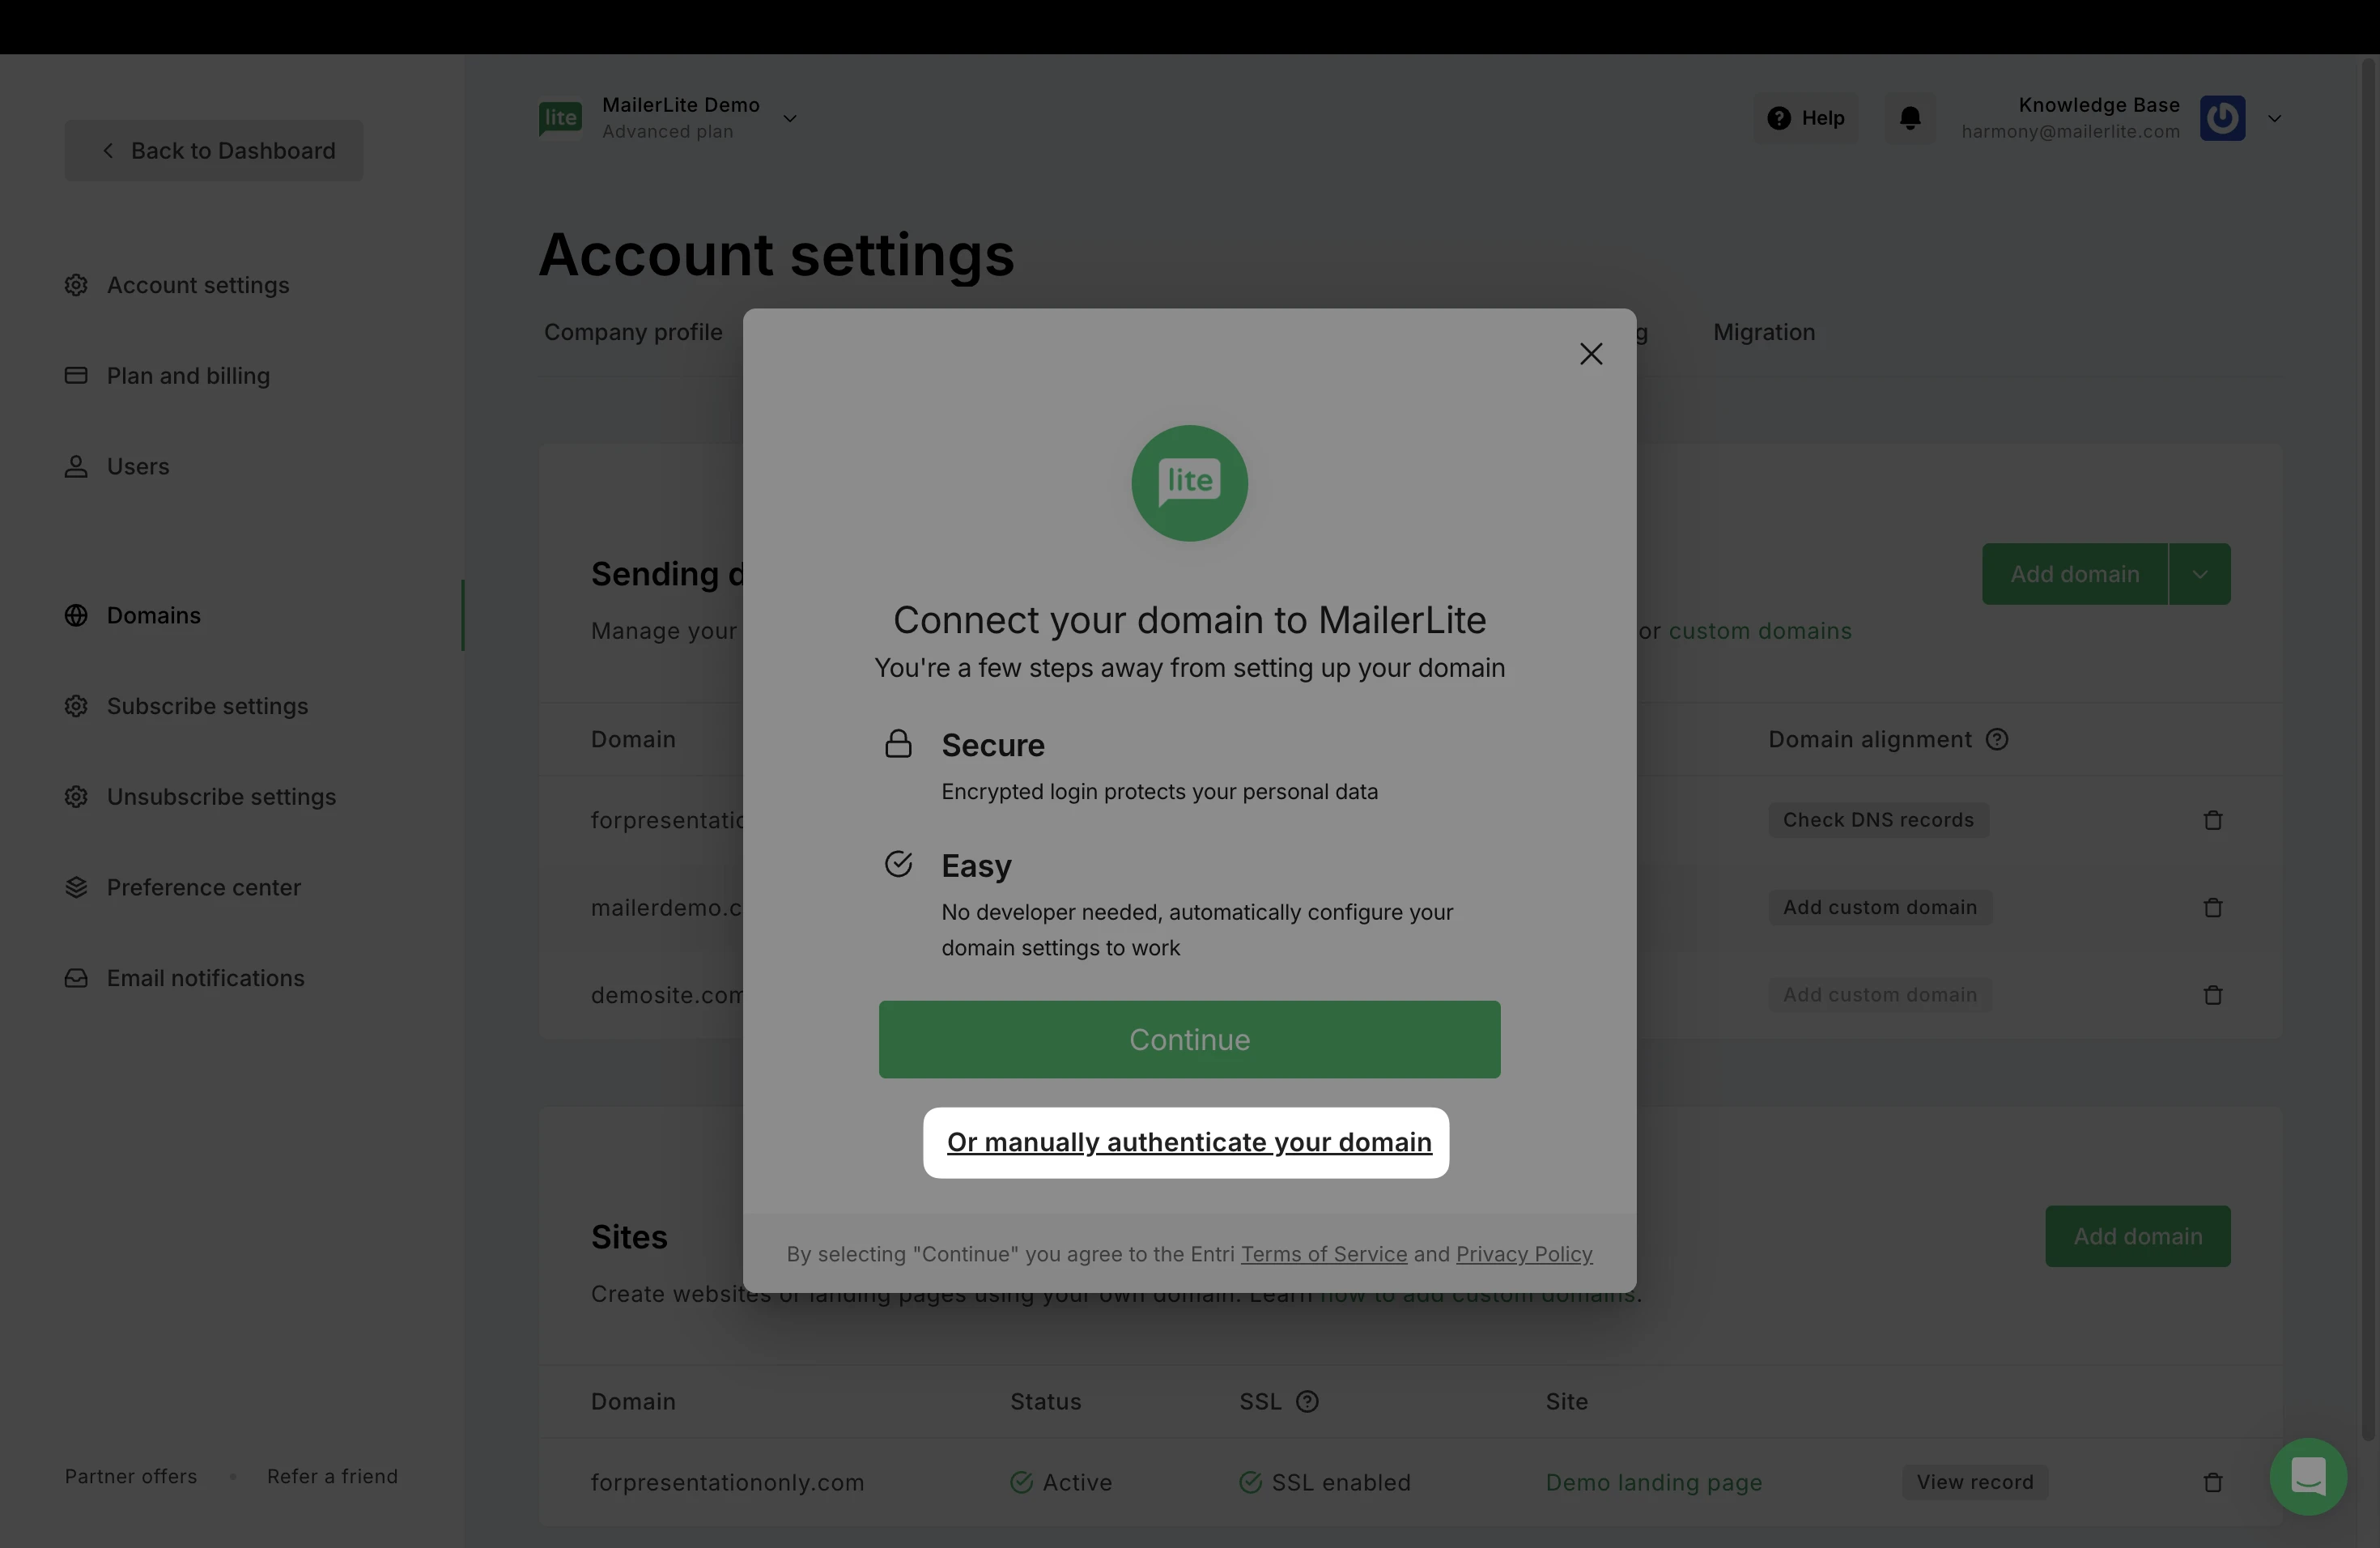Click the user profile avatar
The image size is (2380, 1548).
(2222, 118)
